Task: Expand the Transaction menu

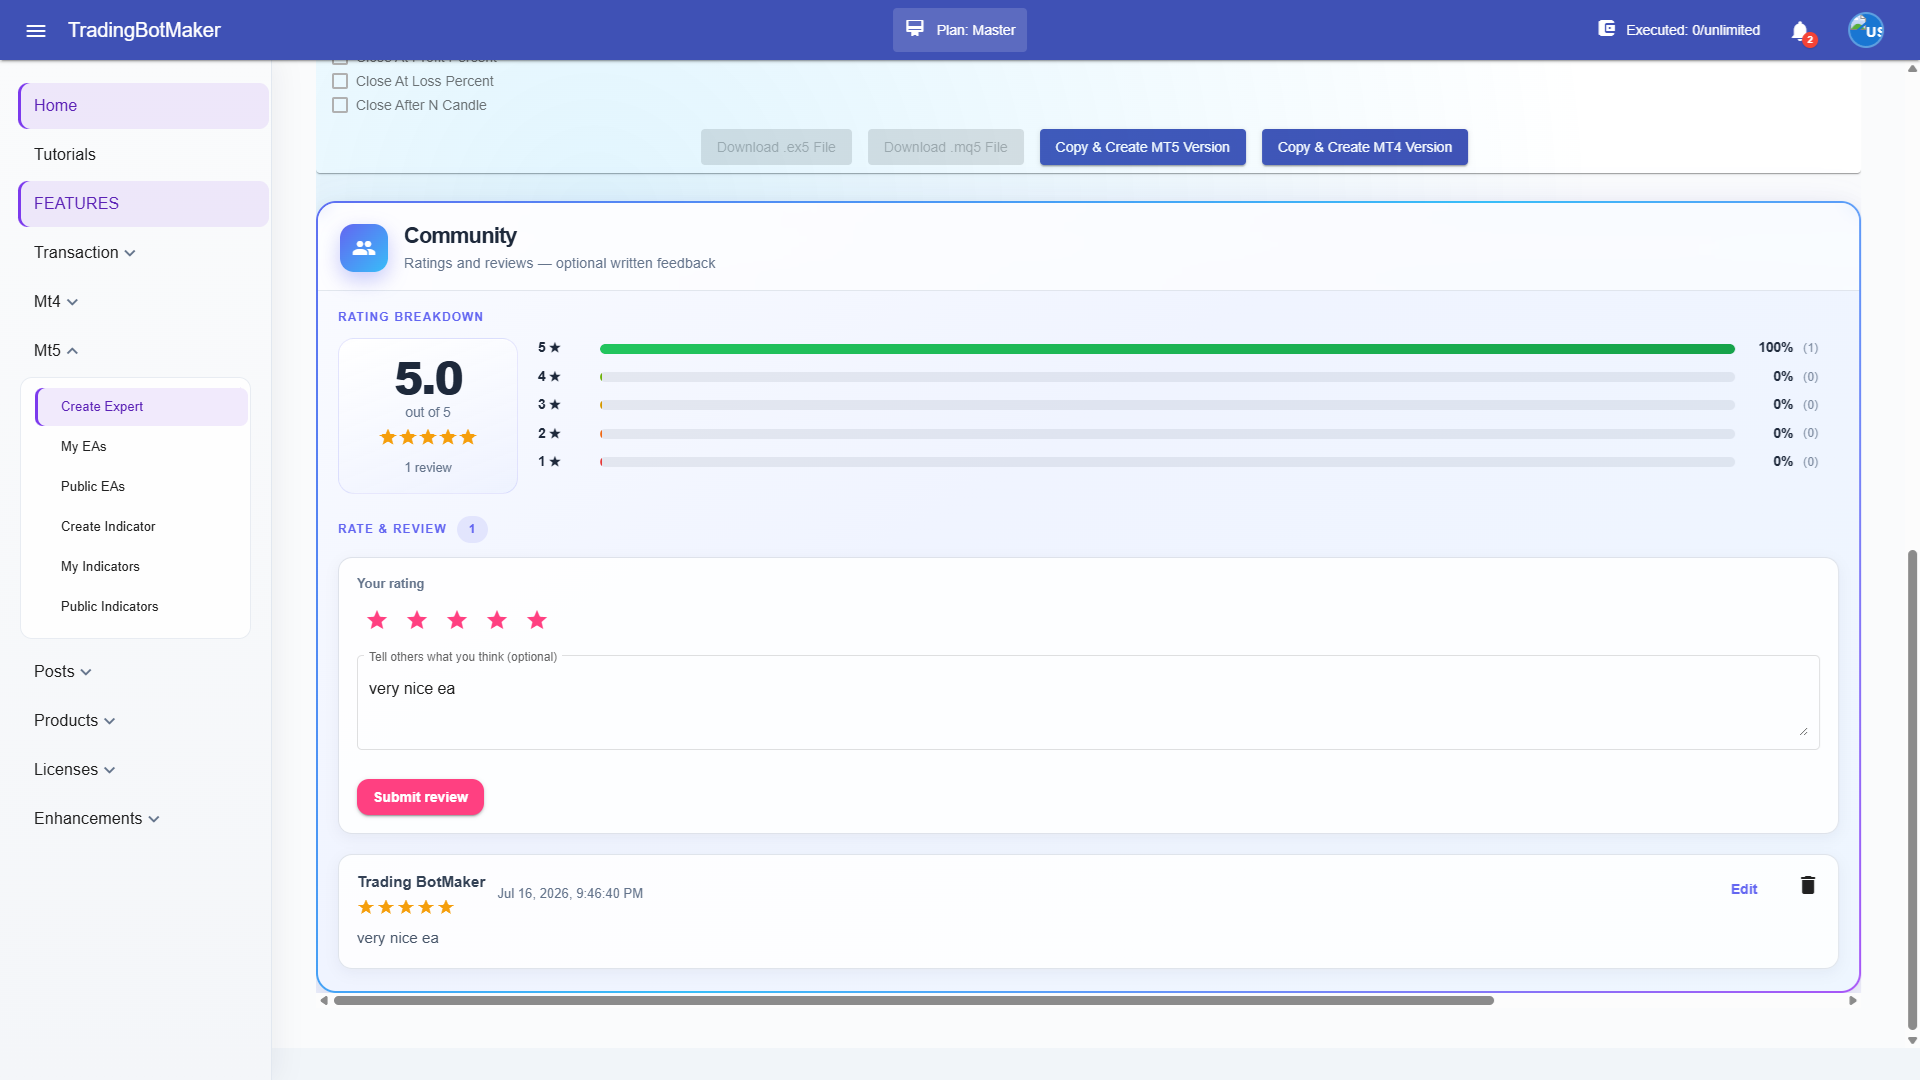Action: point(84,252)
